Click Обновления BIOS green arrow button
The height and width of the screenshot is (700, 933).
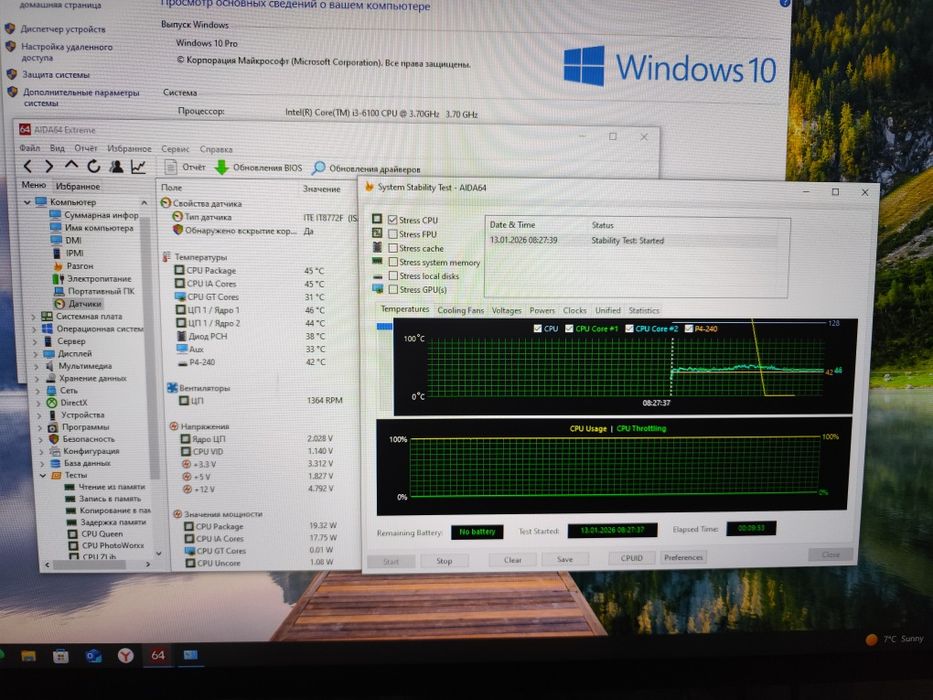point(259,168)
